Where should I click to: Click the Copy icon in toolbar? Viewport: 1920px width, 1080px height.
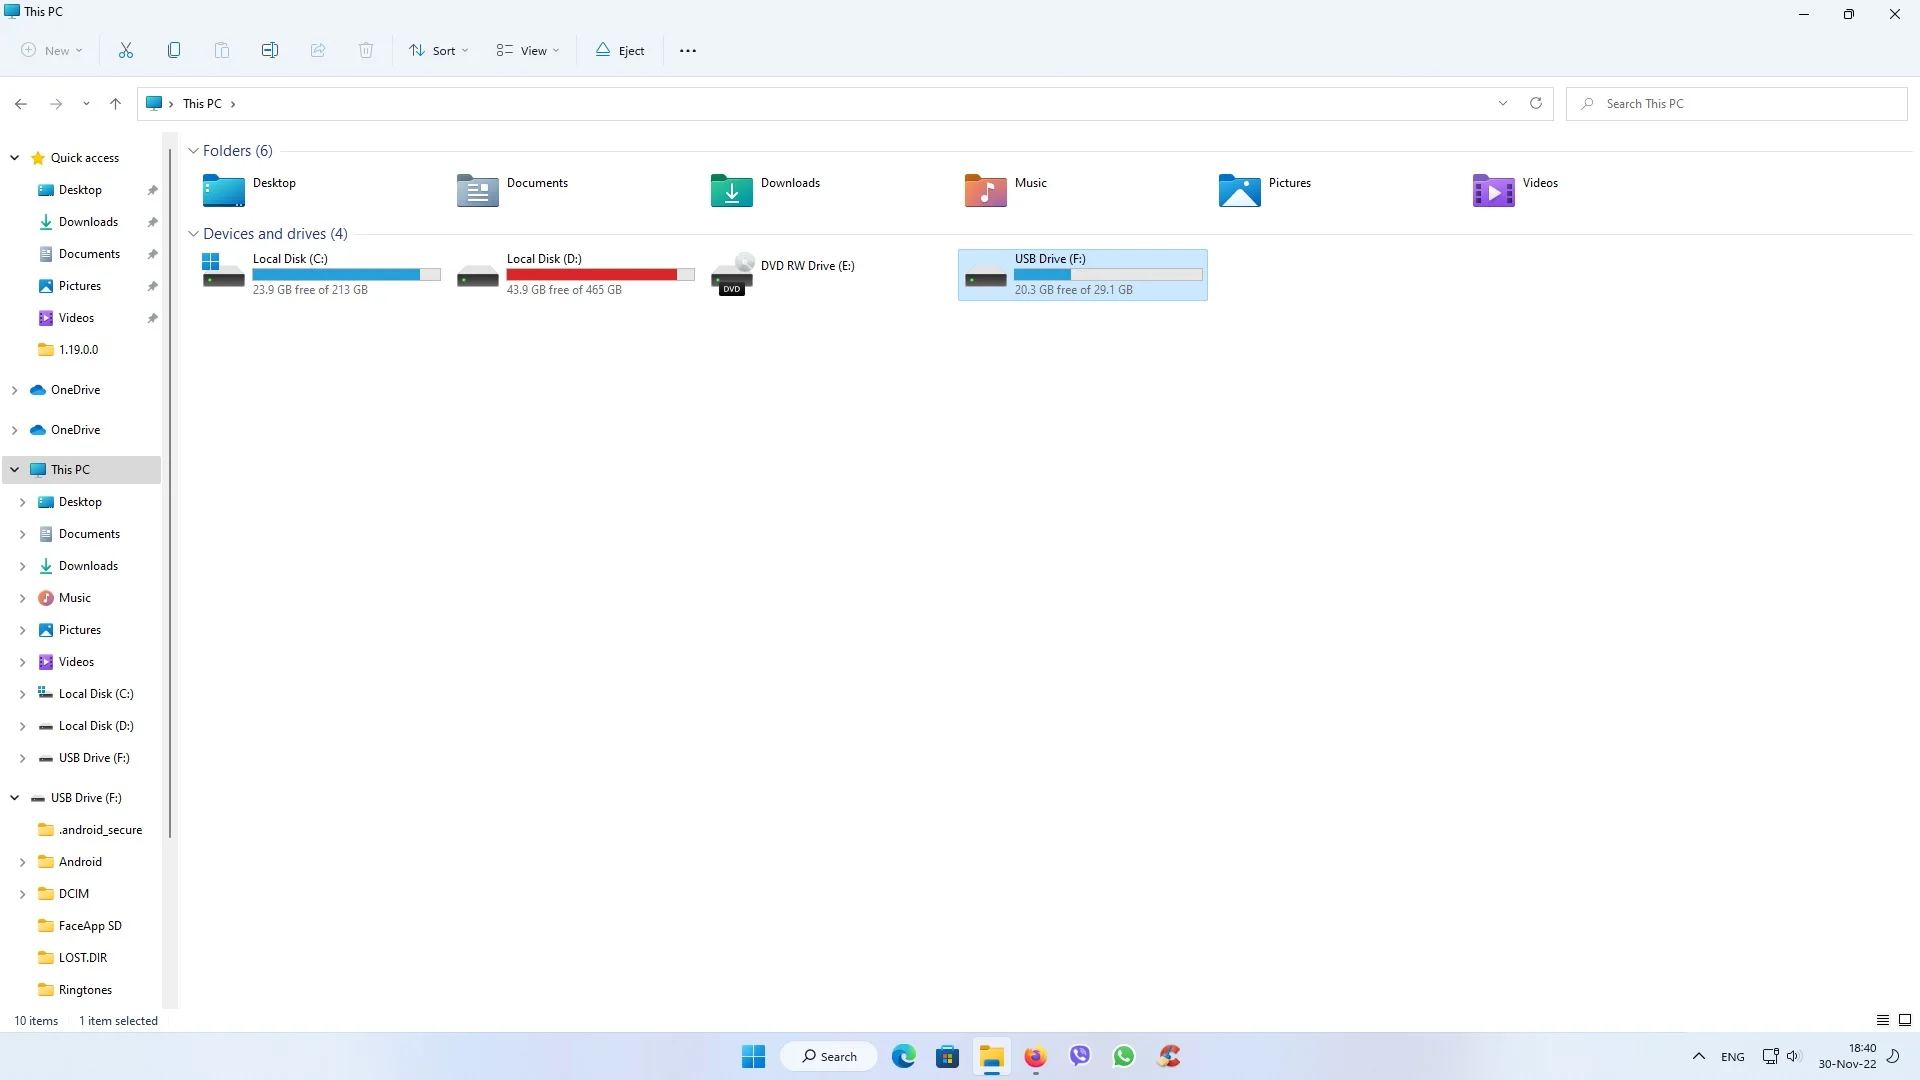[x=174, y=50]
